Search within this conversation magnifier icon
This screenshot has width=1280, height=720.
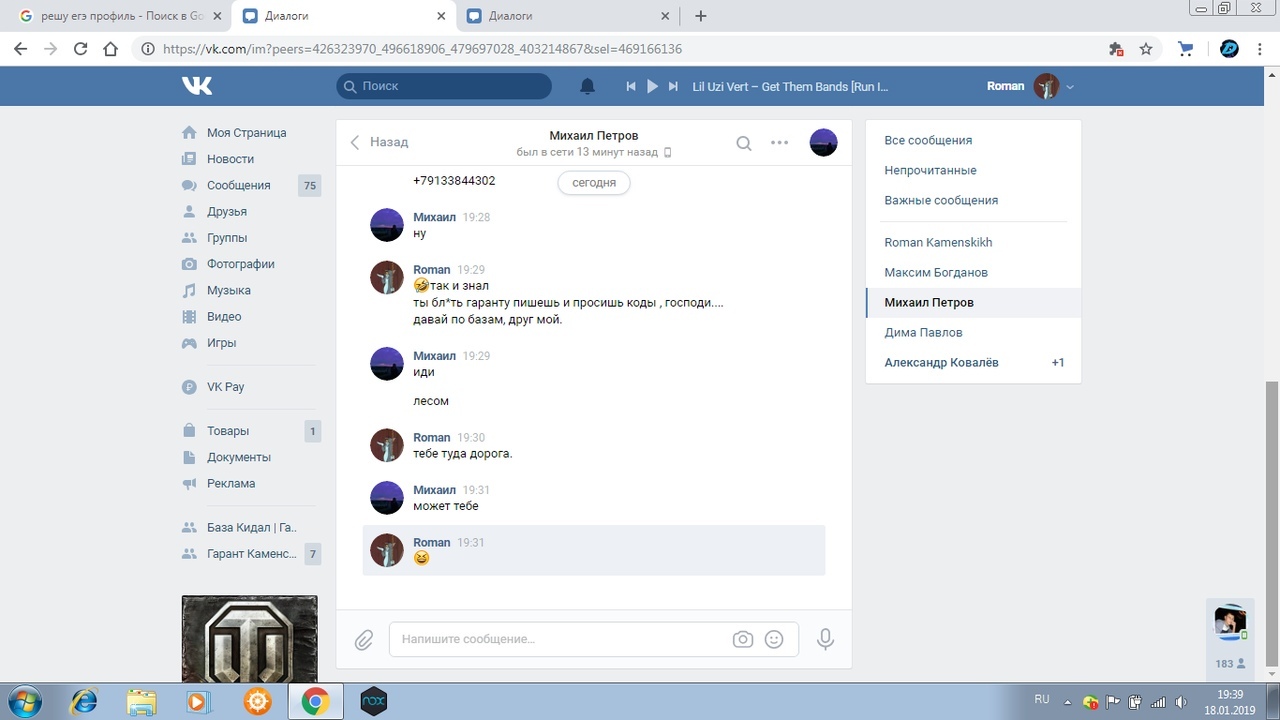click(744, 143)
